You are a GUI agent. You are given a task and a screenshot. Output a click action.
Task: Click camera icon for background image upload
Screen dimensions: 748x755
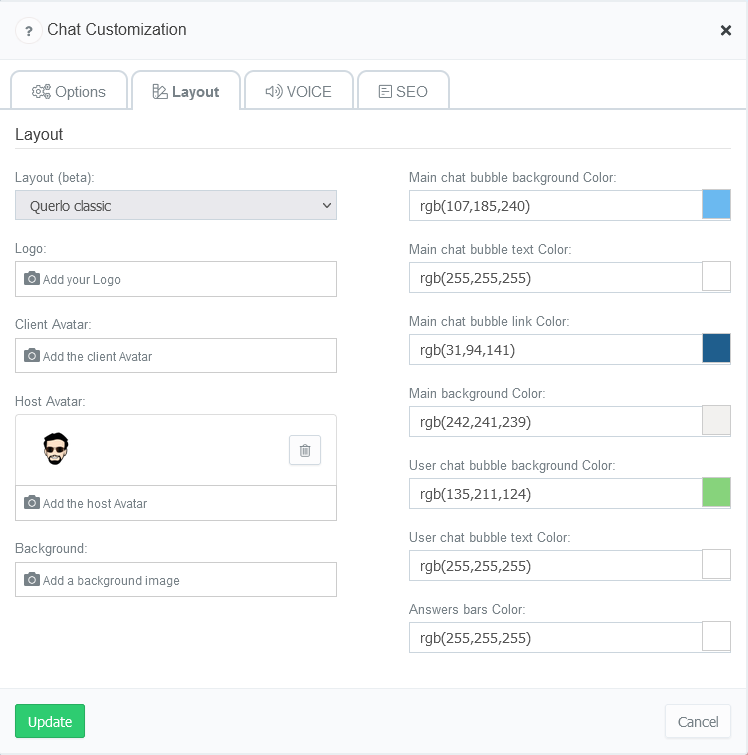(x=32, y=579)
